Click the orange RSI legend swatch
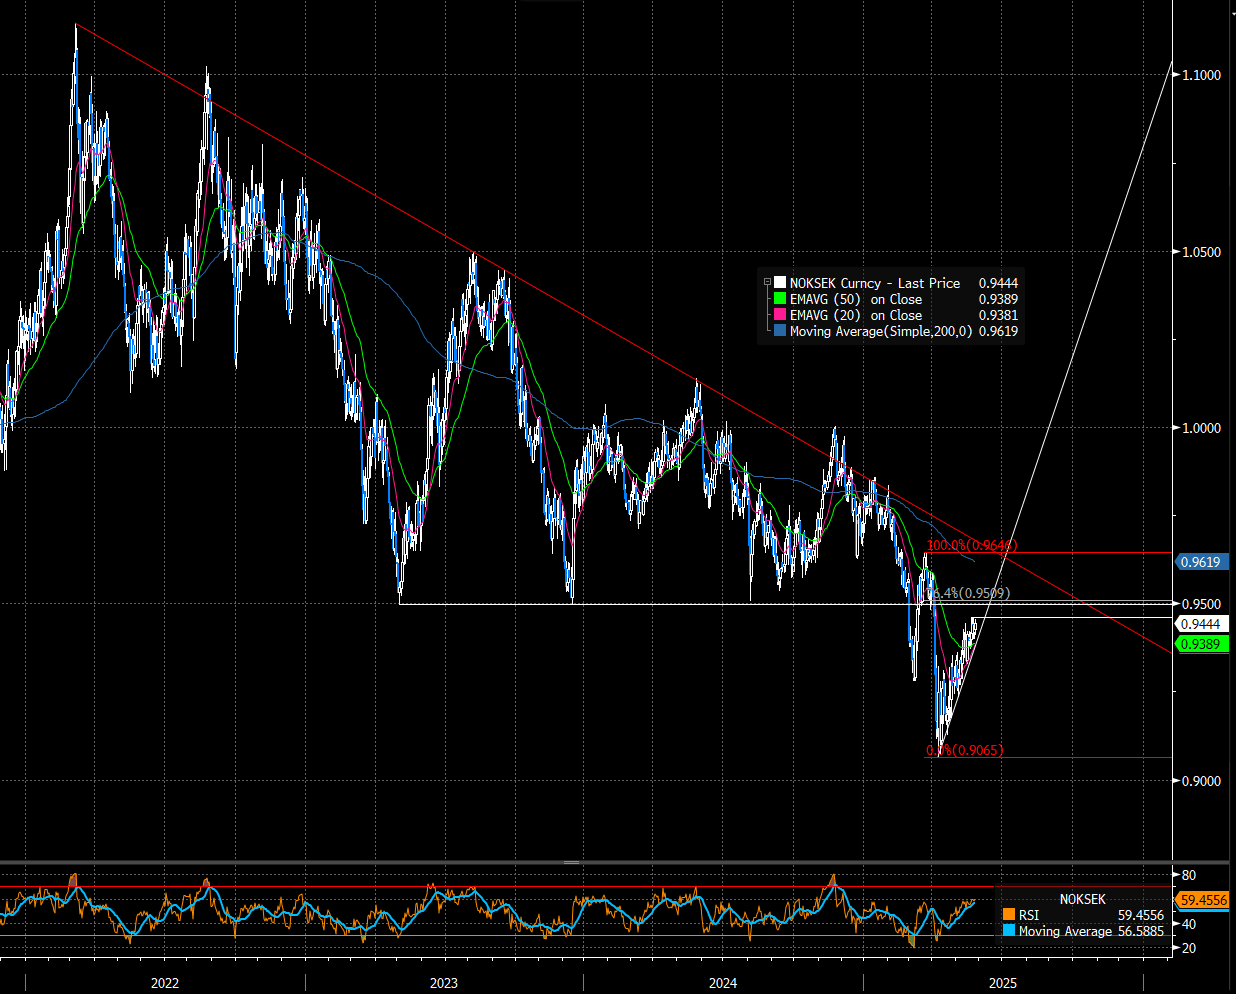 [1009, 915]
